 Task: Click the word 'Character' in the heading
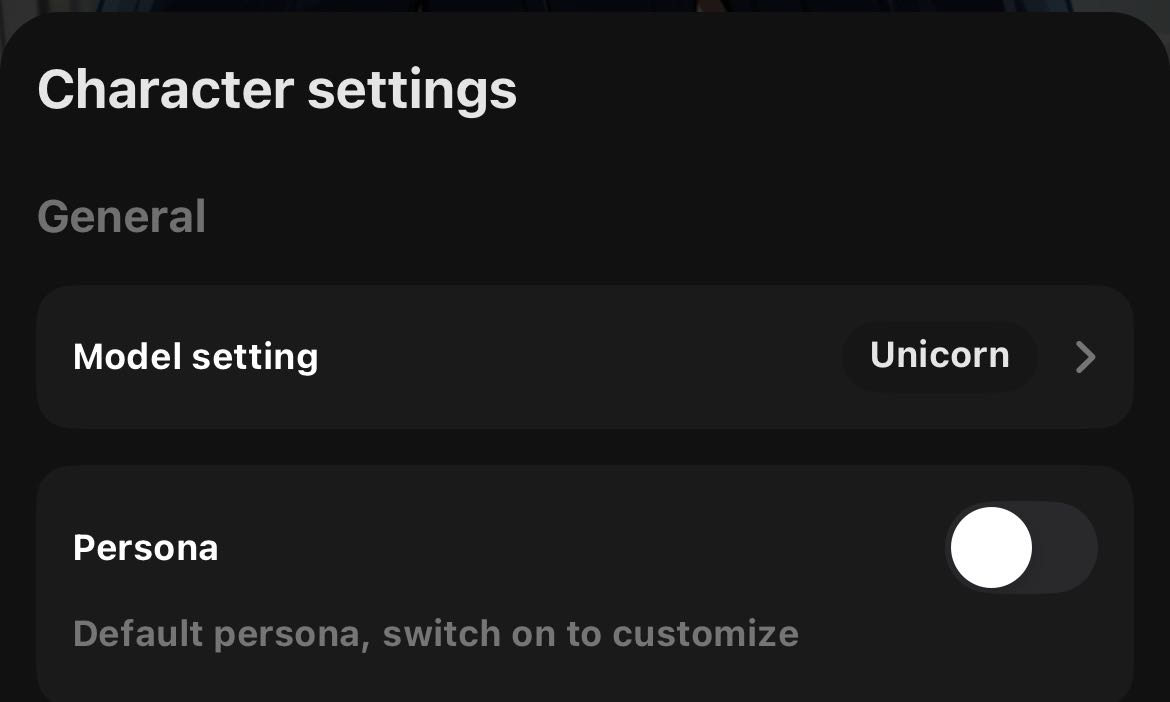click(x=166, y=90)
